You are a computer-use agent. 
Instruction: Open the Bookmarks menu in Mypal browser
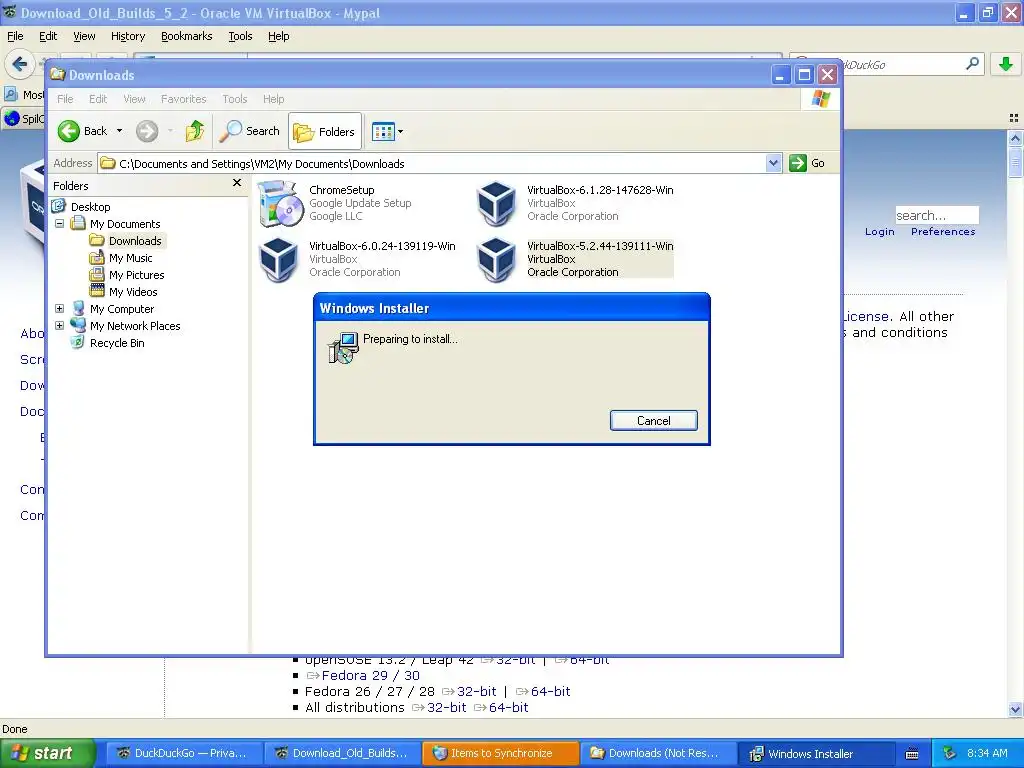187,36
